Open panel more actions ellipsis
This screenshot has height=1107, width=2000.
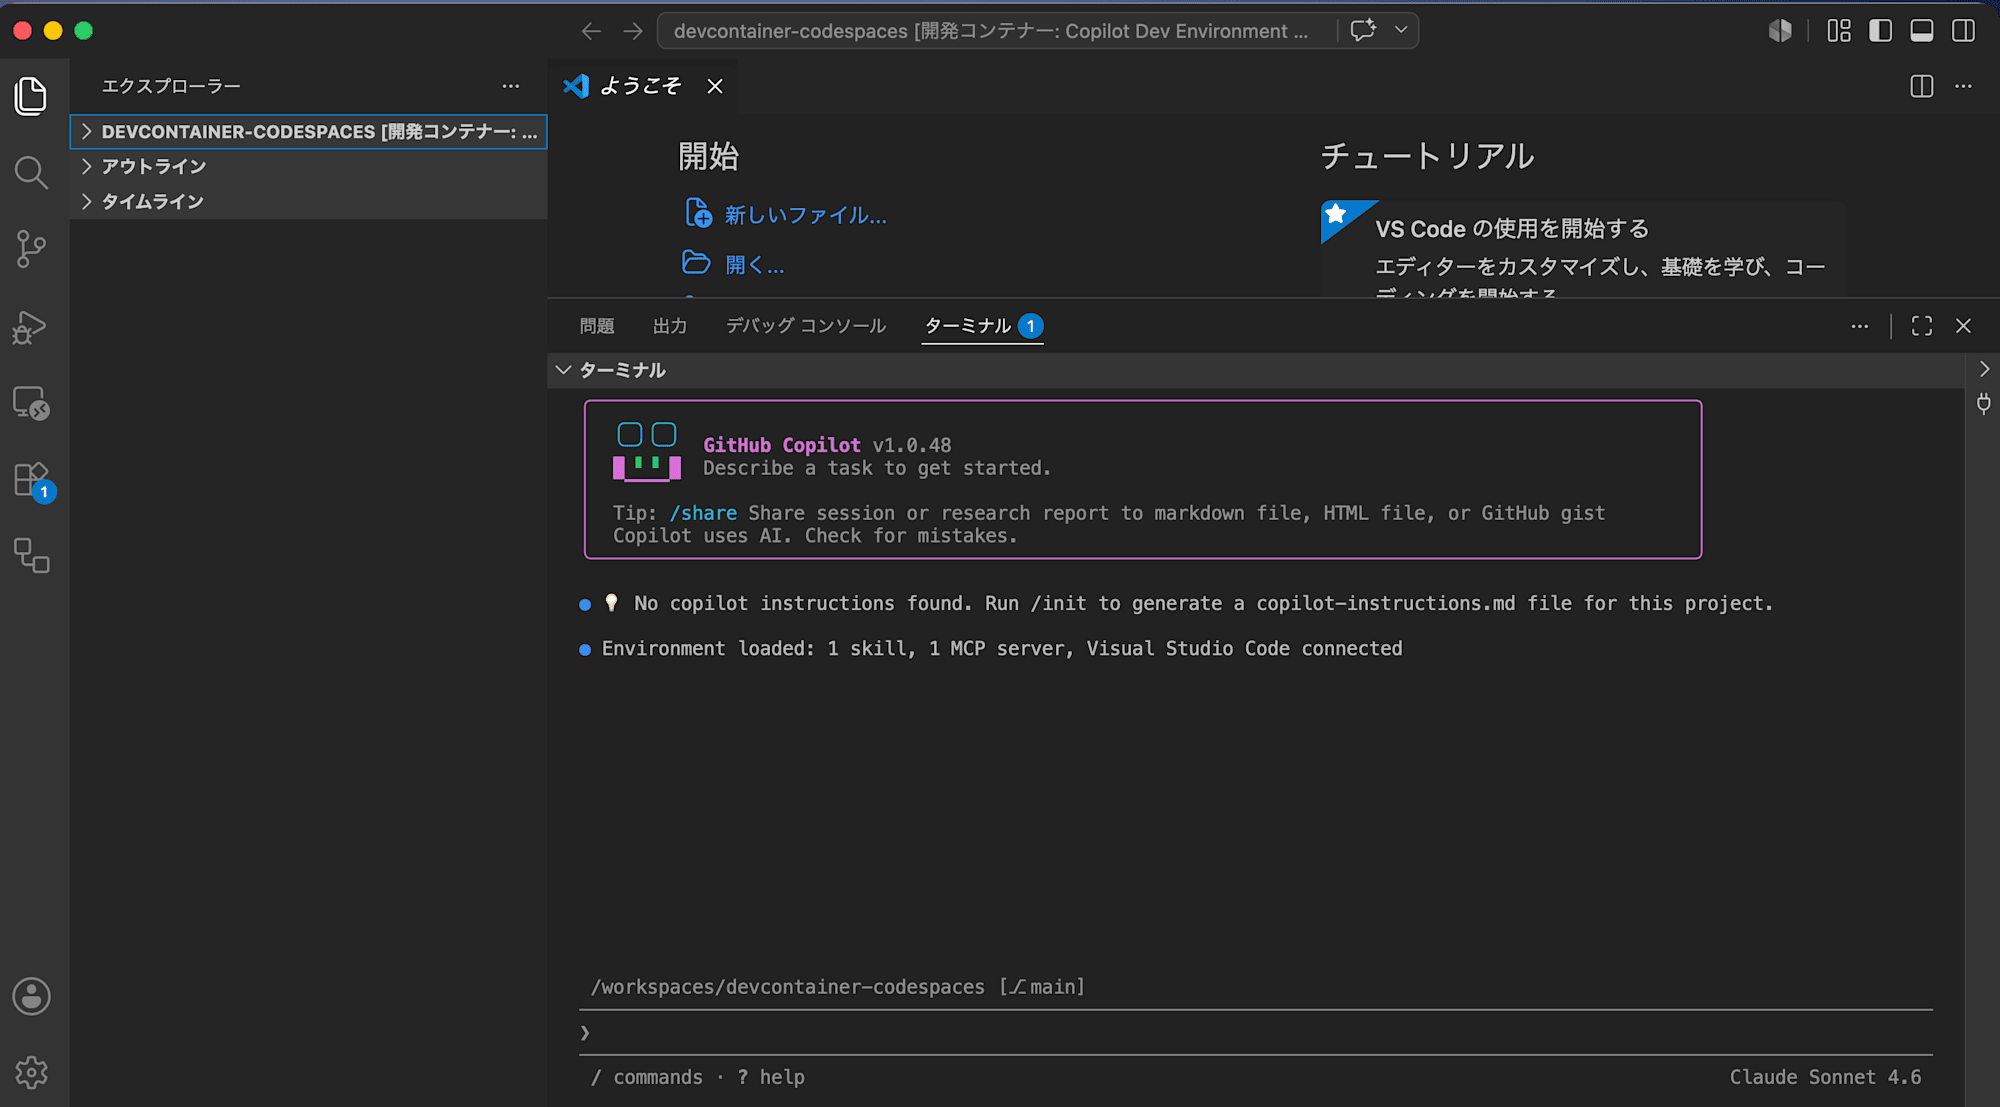click(1860, 326)
